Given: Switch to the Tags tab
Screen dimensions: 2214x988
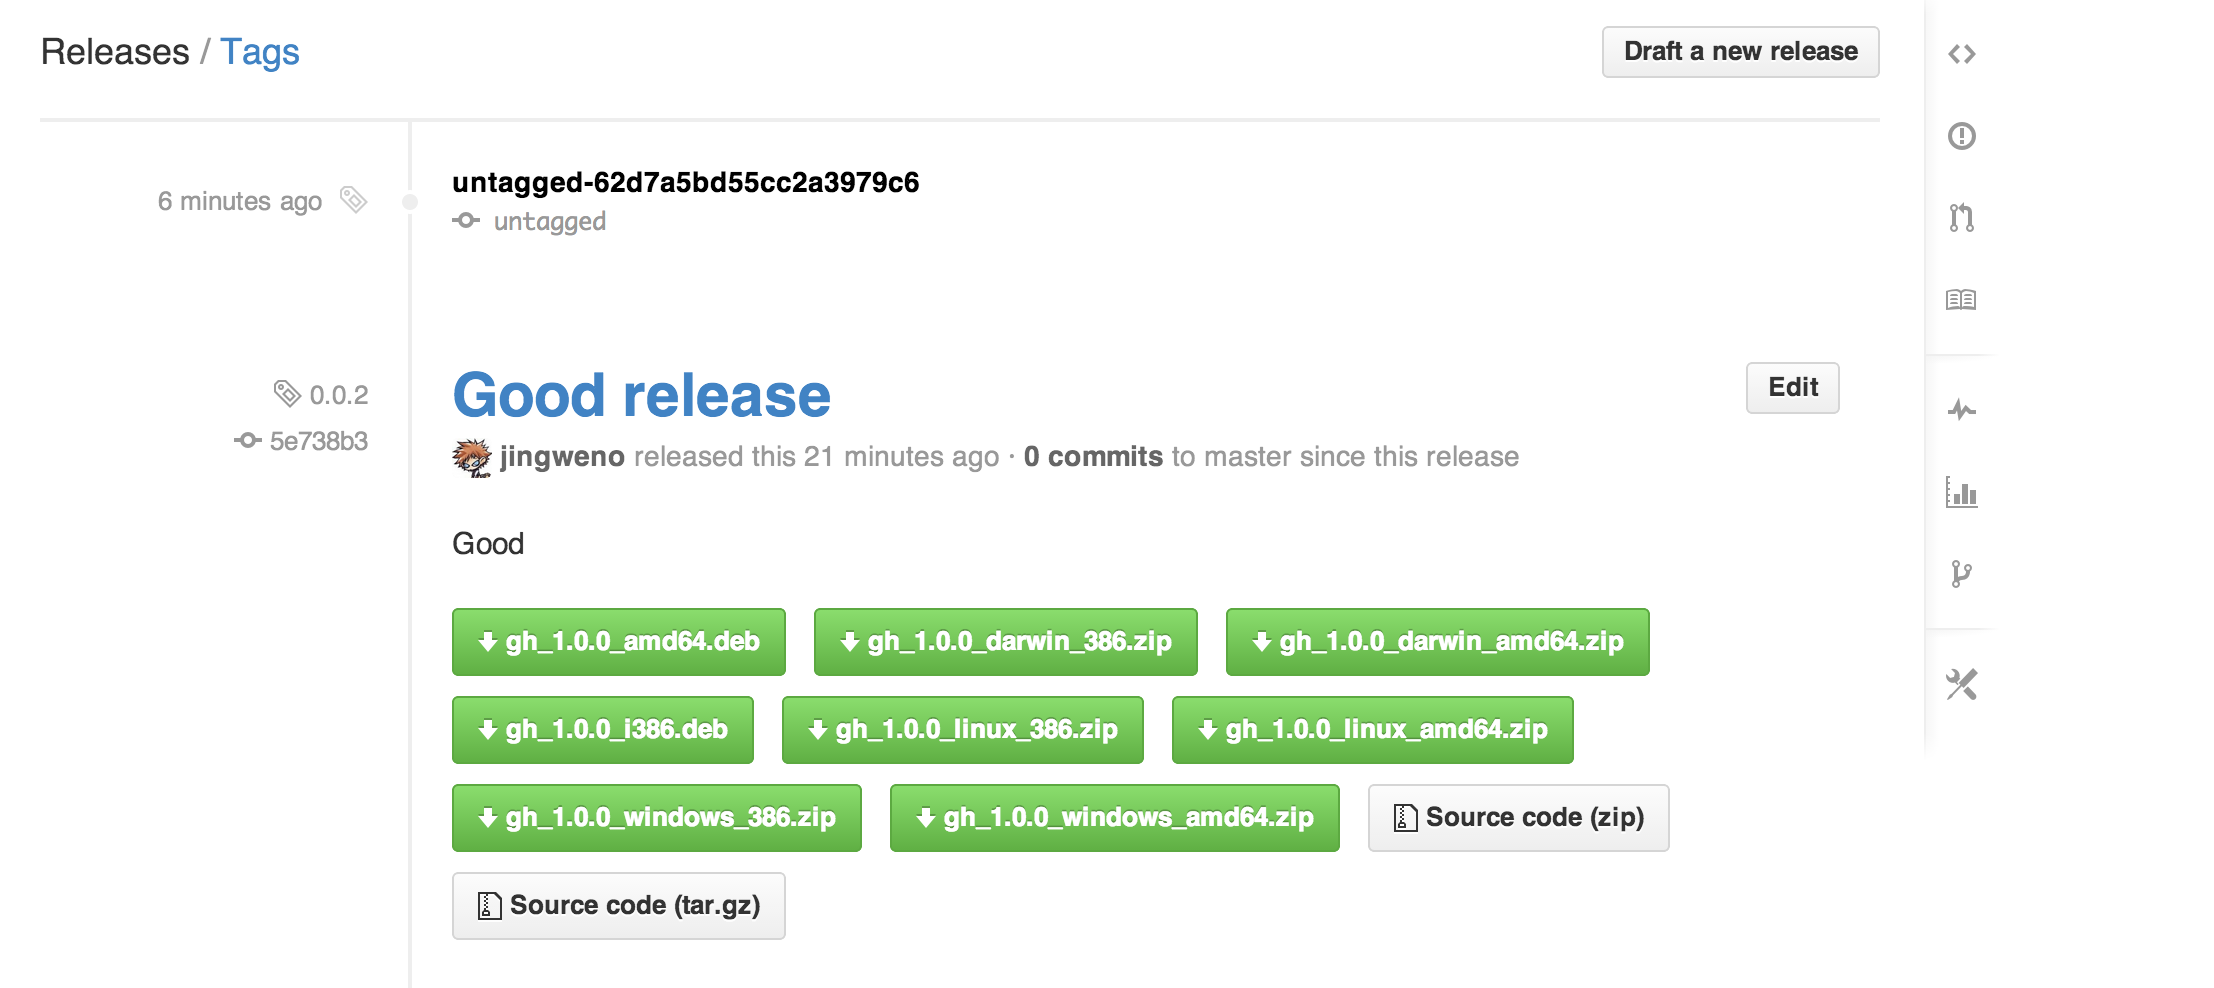Looking at the screenshot, I should coord(260,52).
